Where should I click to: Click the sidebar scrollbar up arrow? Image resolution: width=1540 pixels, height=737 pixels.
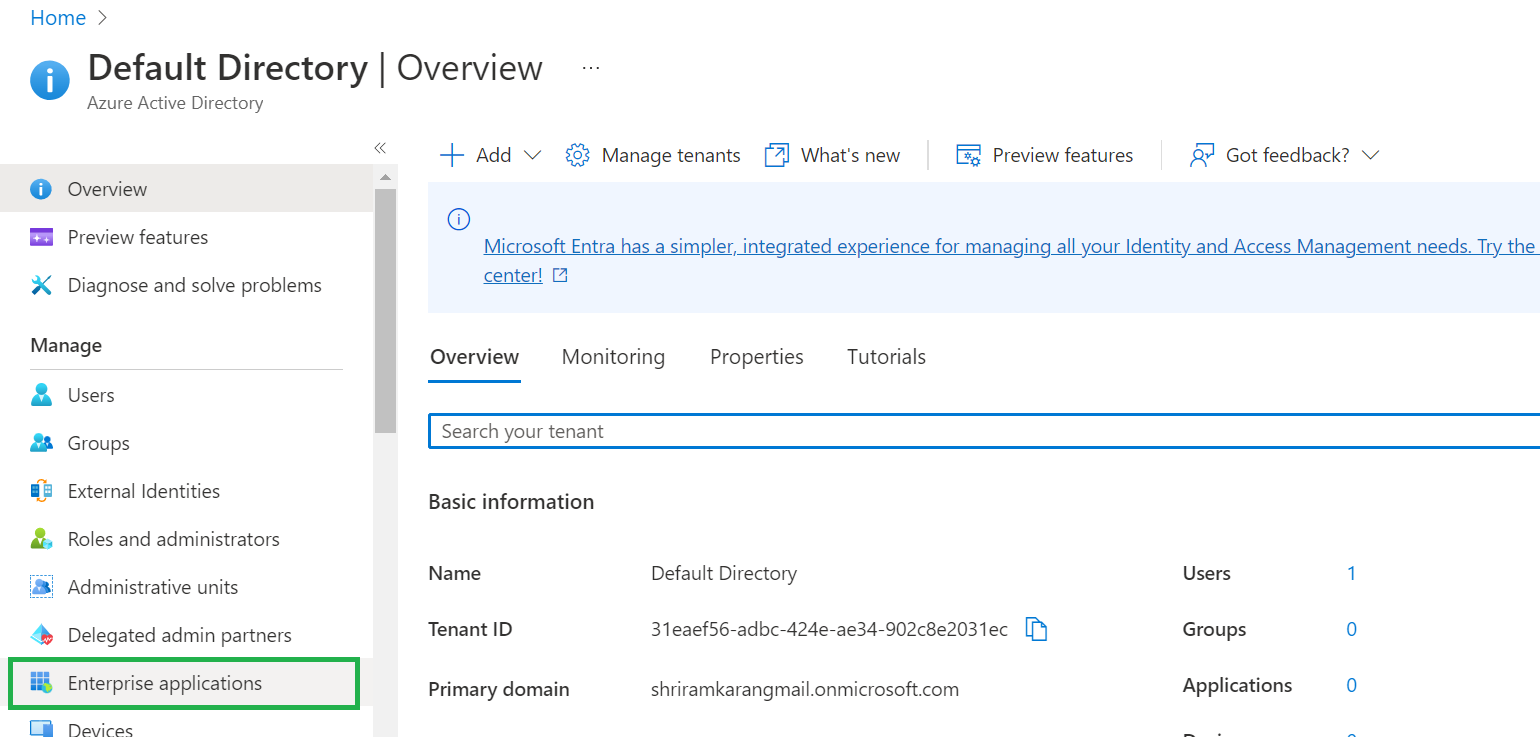click(x=385, y=177)
